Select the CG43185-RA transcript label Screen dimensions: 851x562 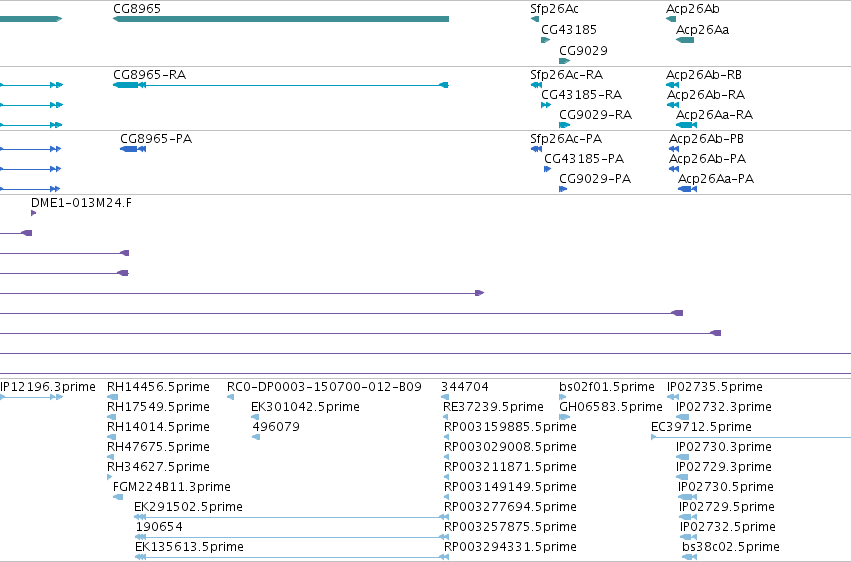(581, 95)
